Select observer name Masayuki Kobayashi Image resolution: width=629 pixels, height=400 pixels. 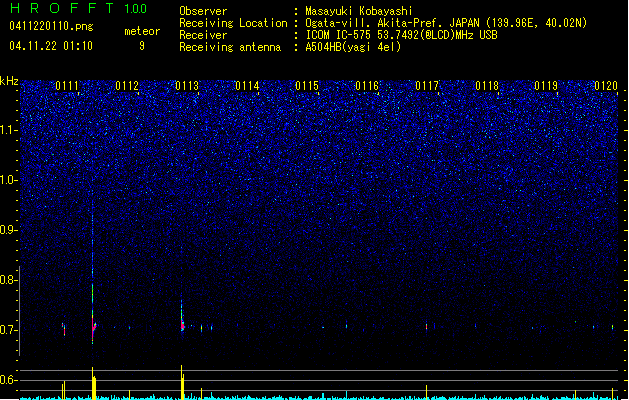tap(359, 11)
